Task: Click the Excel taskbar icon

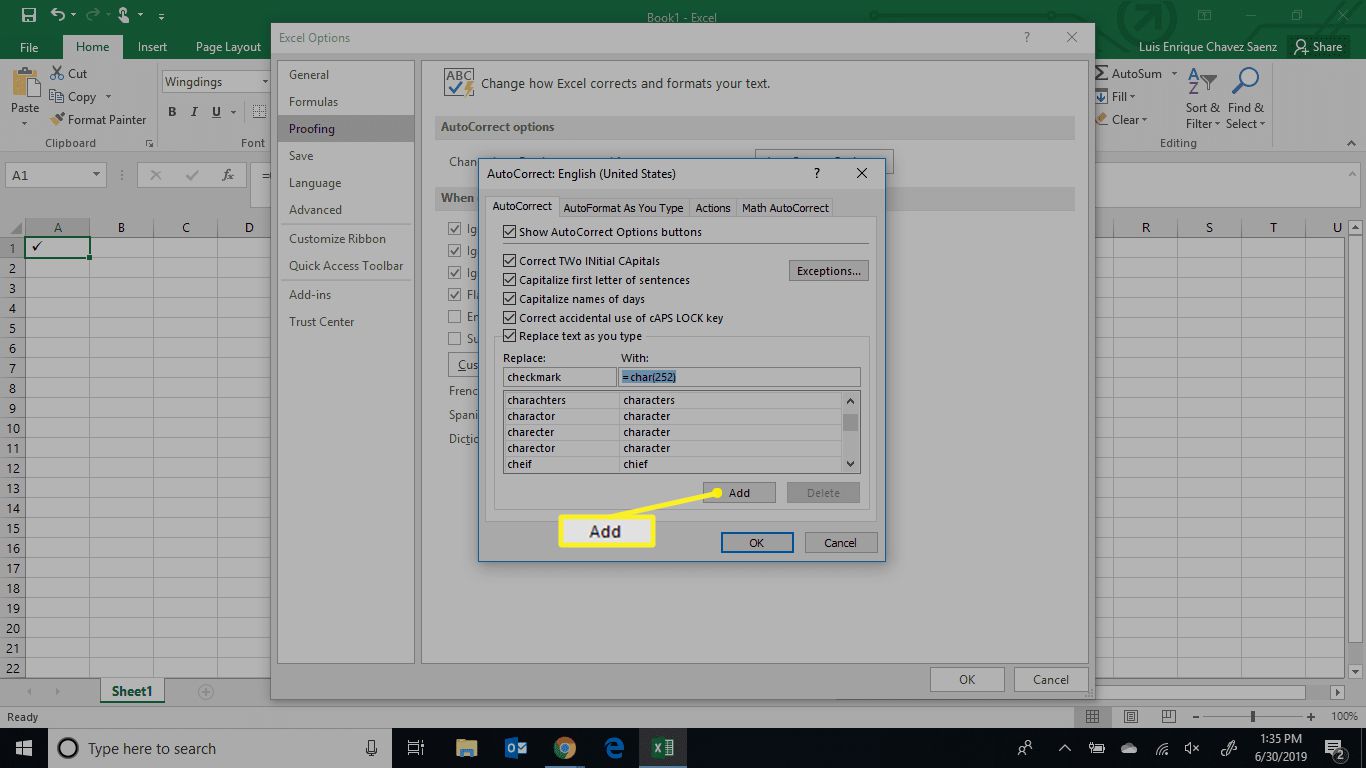Action: point(662,748)
